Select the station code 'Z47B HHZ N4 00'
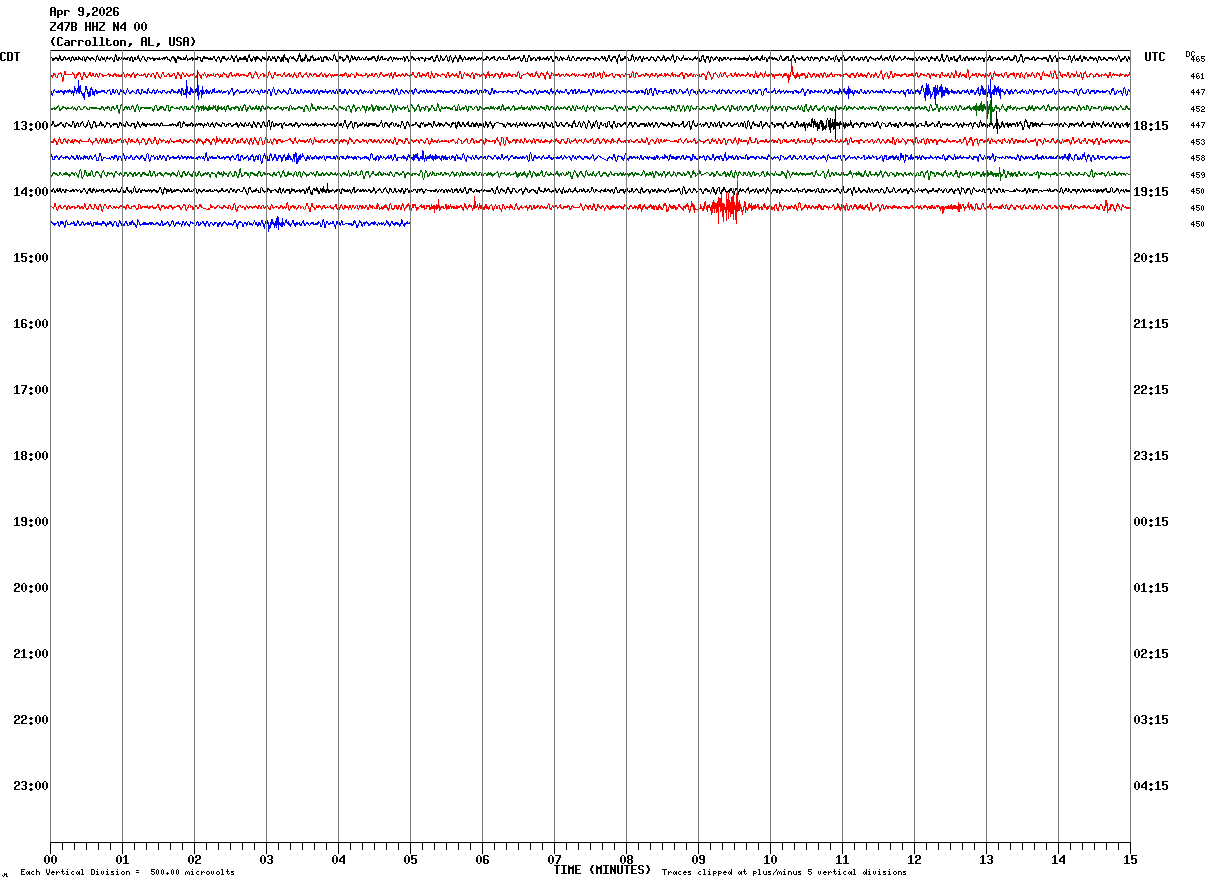The height and width of the screenshot is (886, 1210). coord(98,27)
